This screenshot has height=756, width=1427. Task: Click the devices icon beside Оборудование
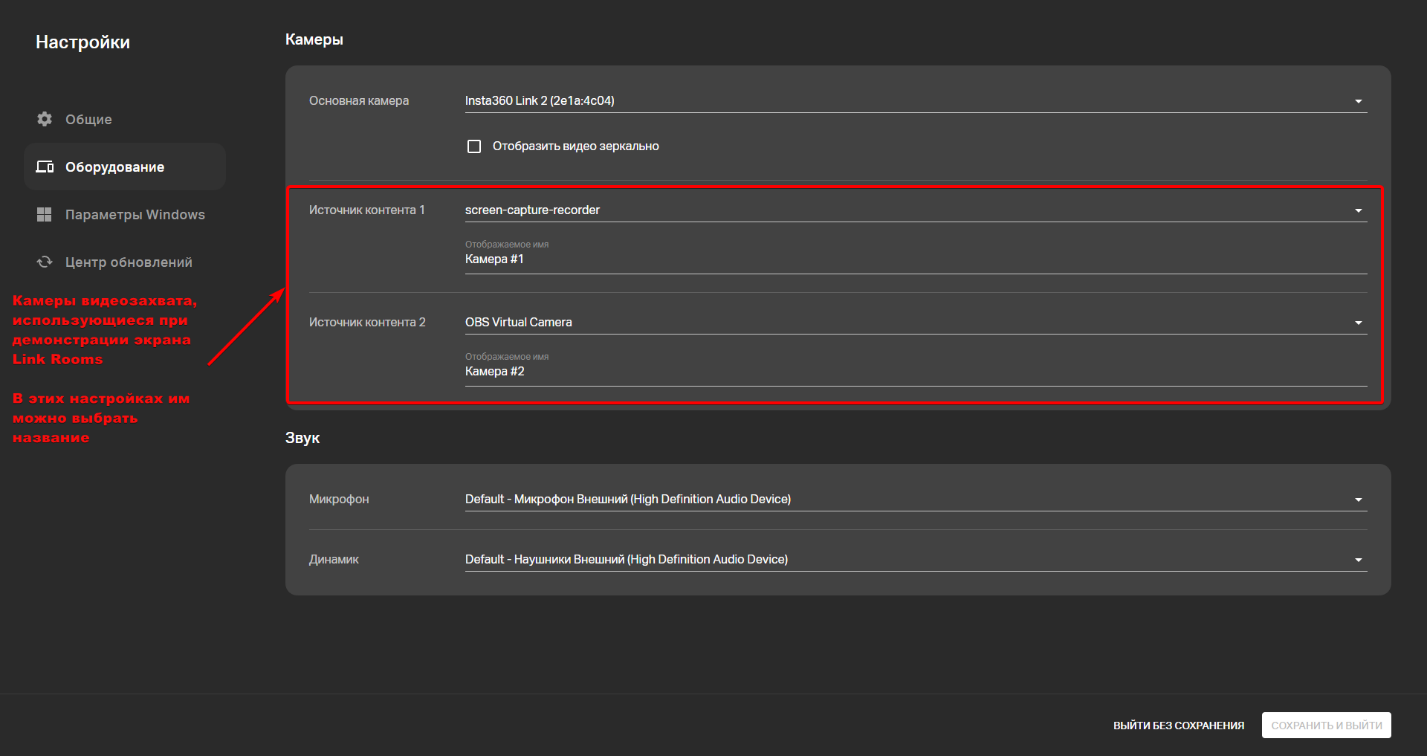tap(44, 167)
